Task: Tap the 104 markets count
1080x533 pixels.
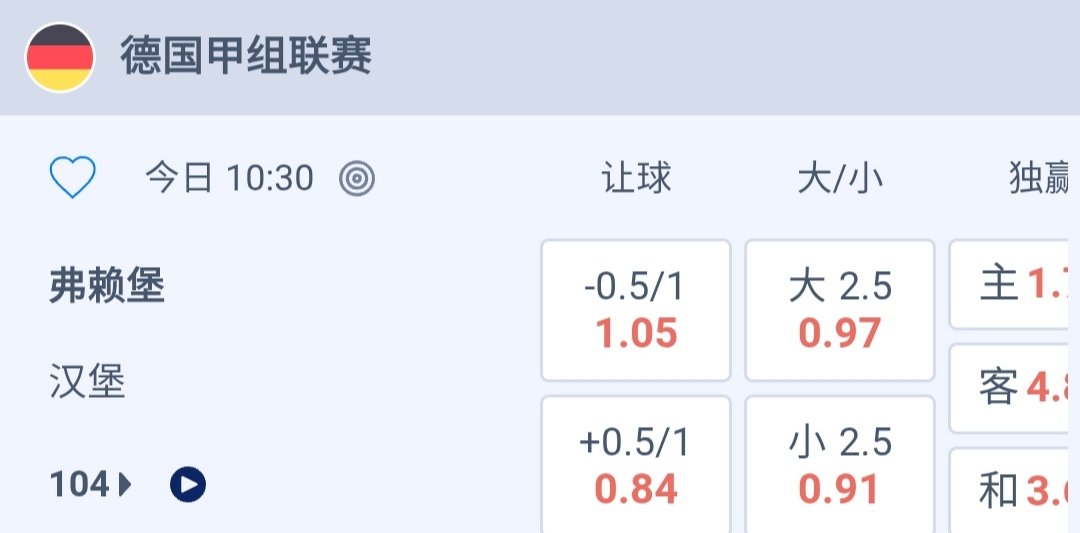Action: [x=80, y=485]
